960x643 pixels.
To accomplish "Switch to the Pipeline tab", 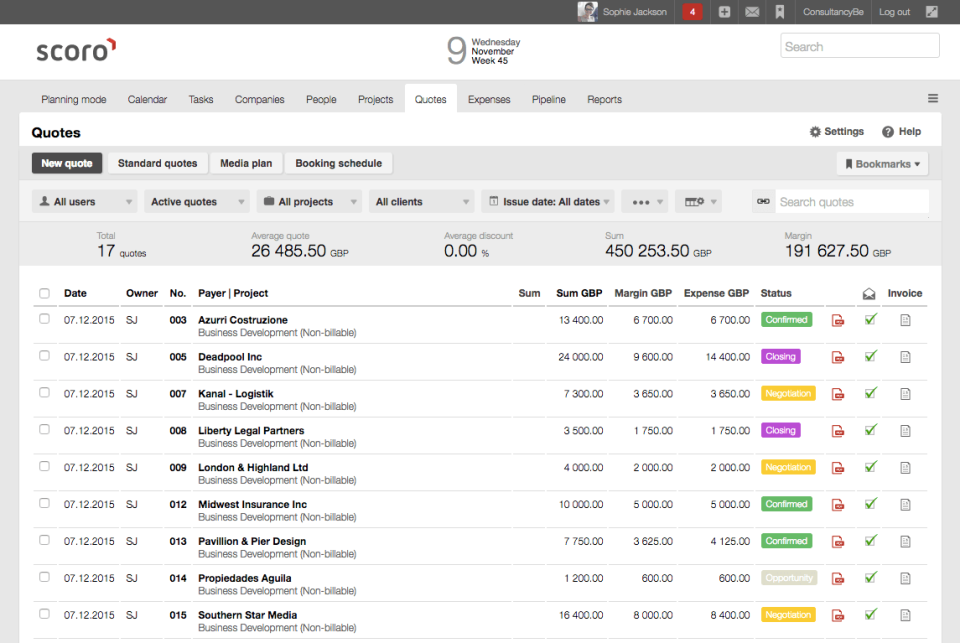I will tap(548, 100).
